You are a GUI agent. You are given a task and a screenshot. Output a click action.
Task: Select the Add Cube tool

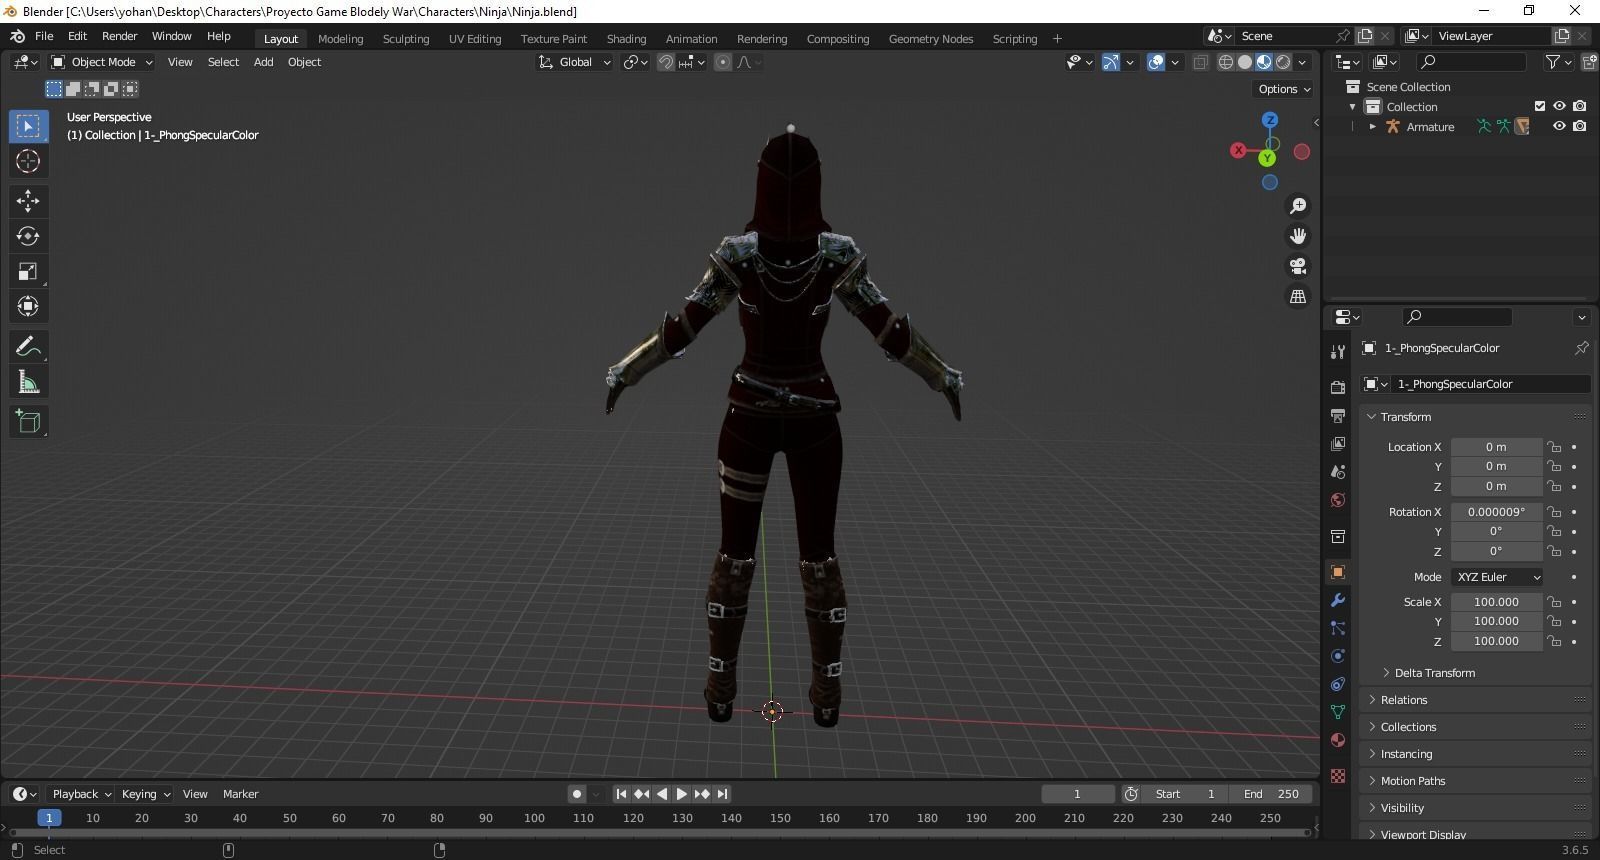click(x=28, y=422)
